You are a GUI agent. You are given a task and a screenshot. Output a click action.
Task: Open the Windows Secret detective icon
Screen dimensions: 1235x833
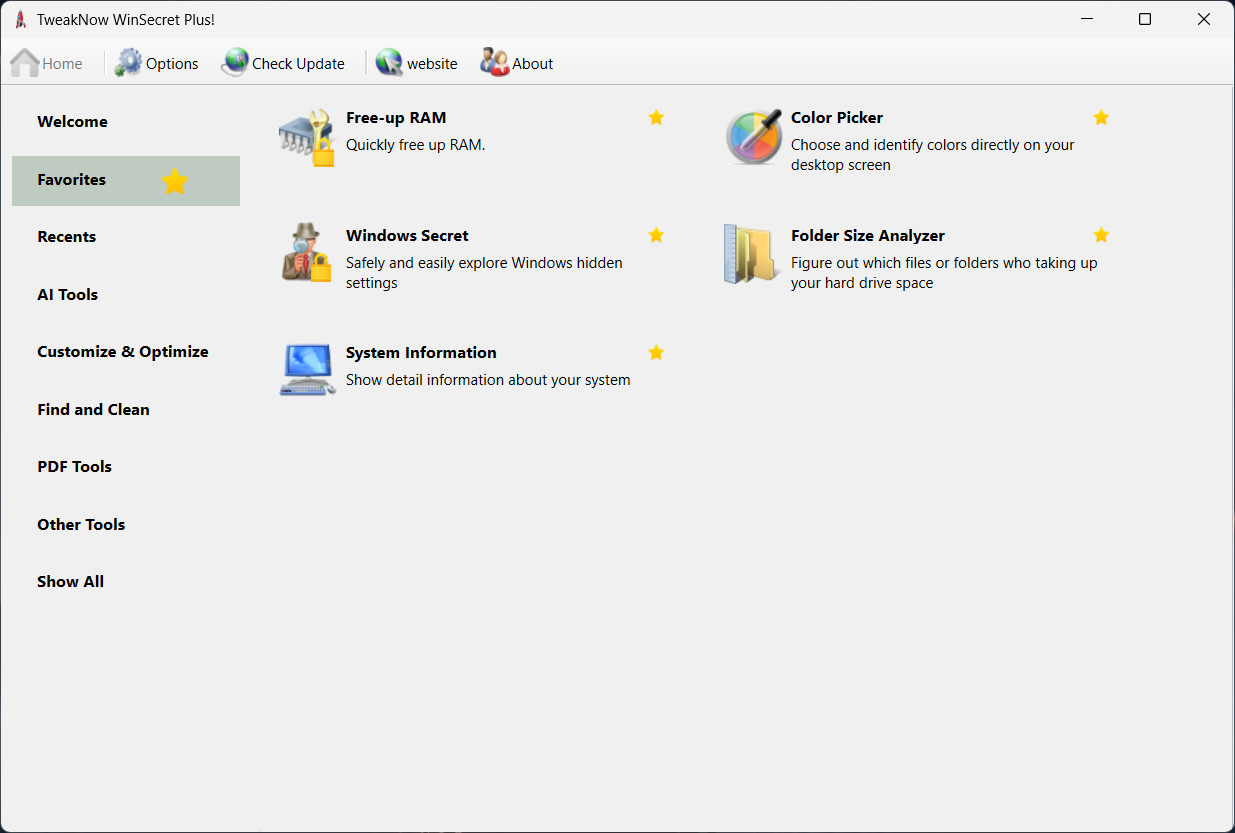(307, 253)
